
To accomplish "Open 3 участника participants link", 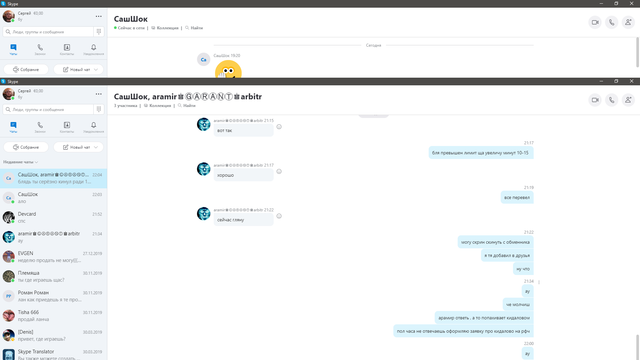I will (x=125, y=105).
